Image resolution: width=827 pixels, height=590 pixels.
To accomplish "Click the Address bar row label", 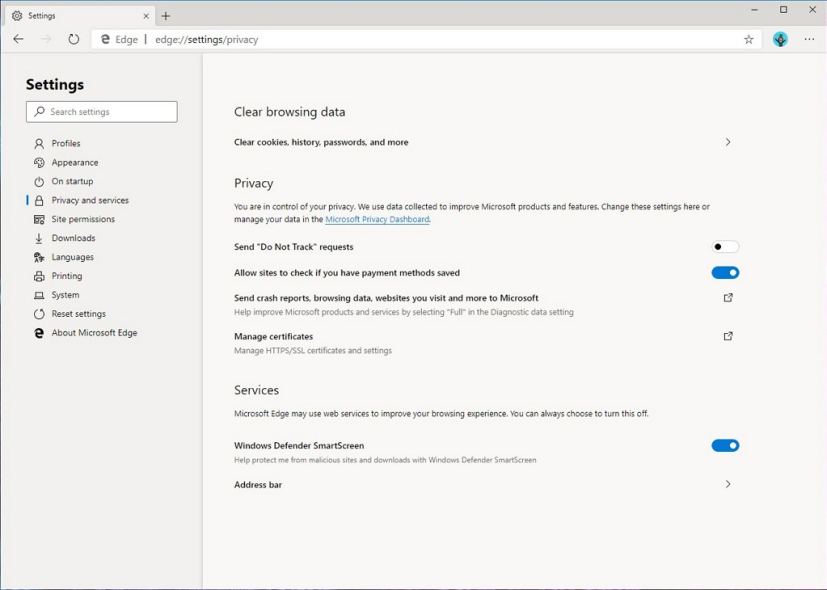I will pos(258,485).
